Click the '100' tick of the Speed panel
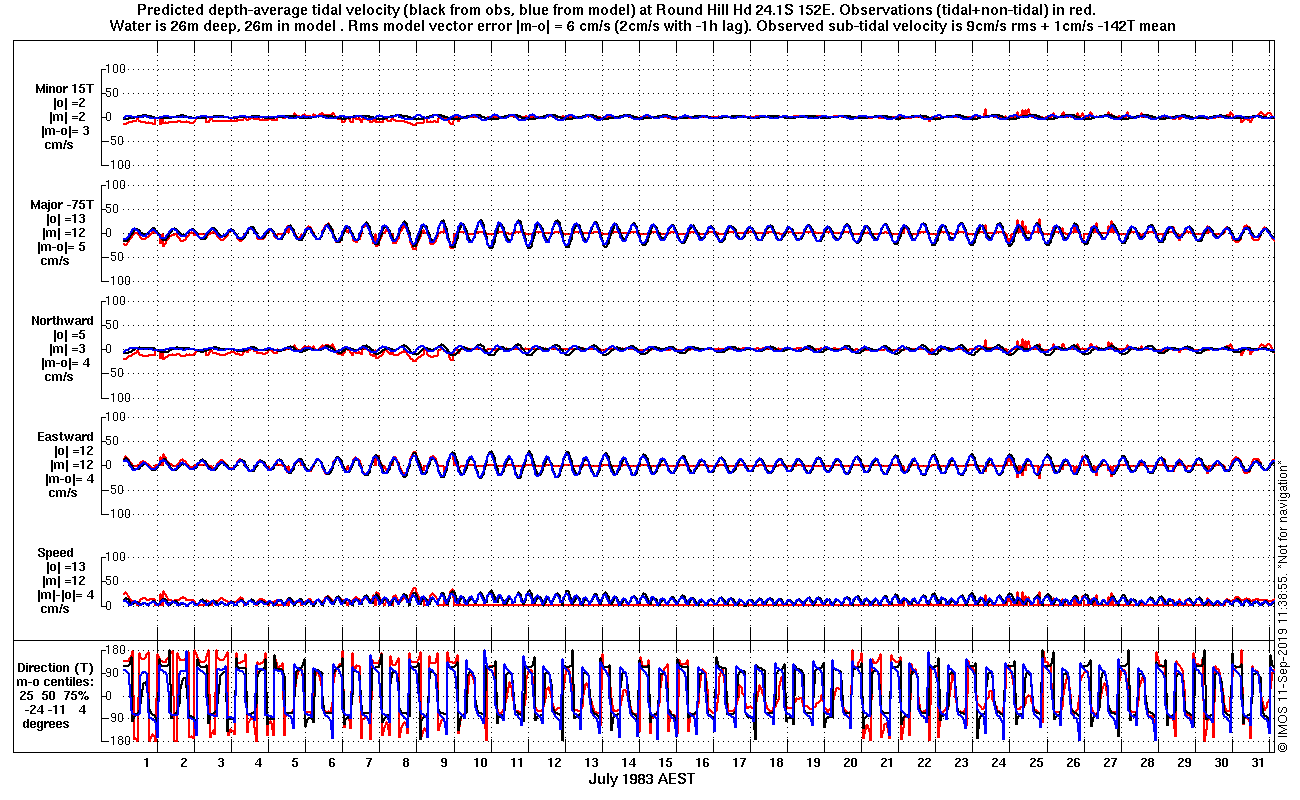 pyautogui.click(x=114, y=556)
